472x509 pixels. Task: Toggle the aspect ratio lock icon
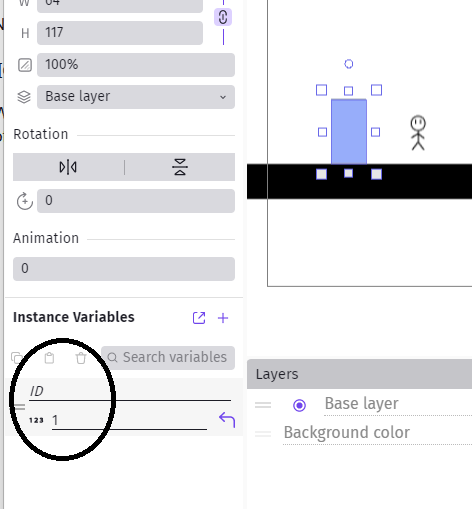(x=223, y=17)
